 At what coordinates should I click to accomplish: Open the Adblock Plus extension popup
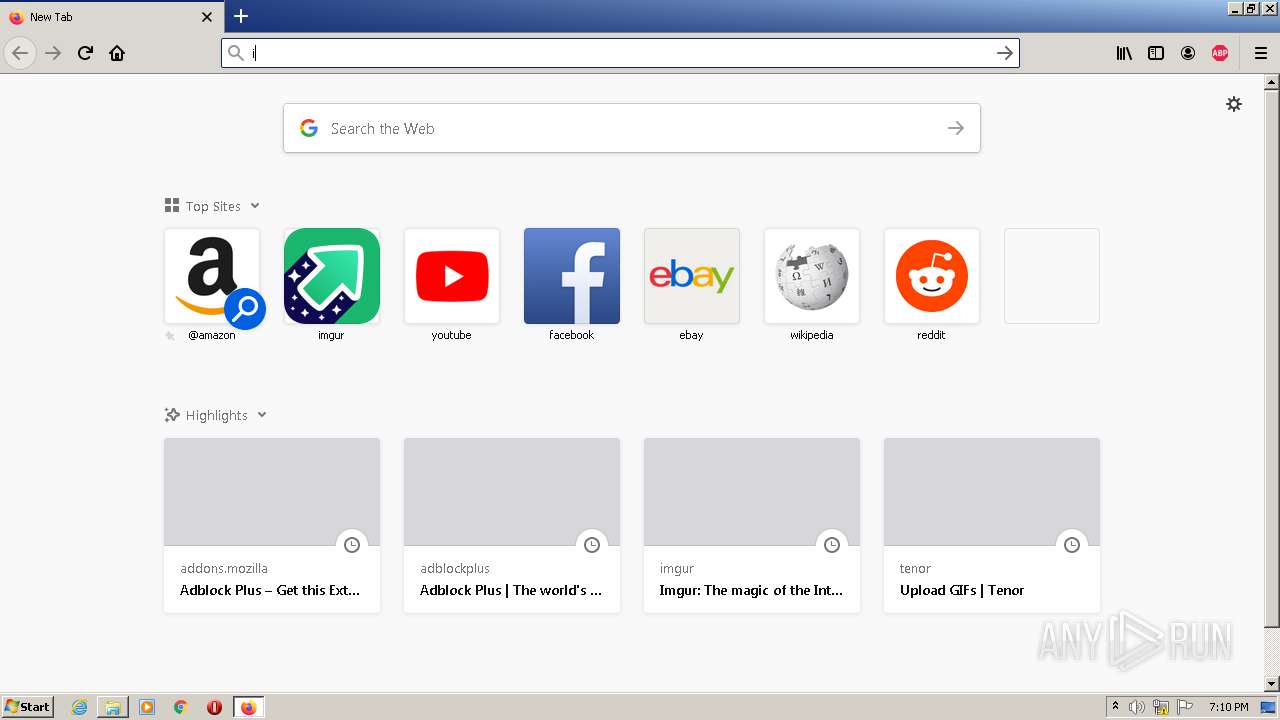1220,53
